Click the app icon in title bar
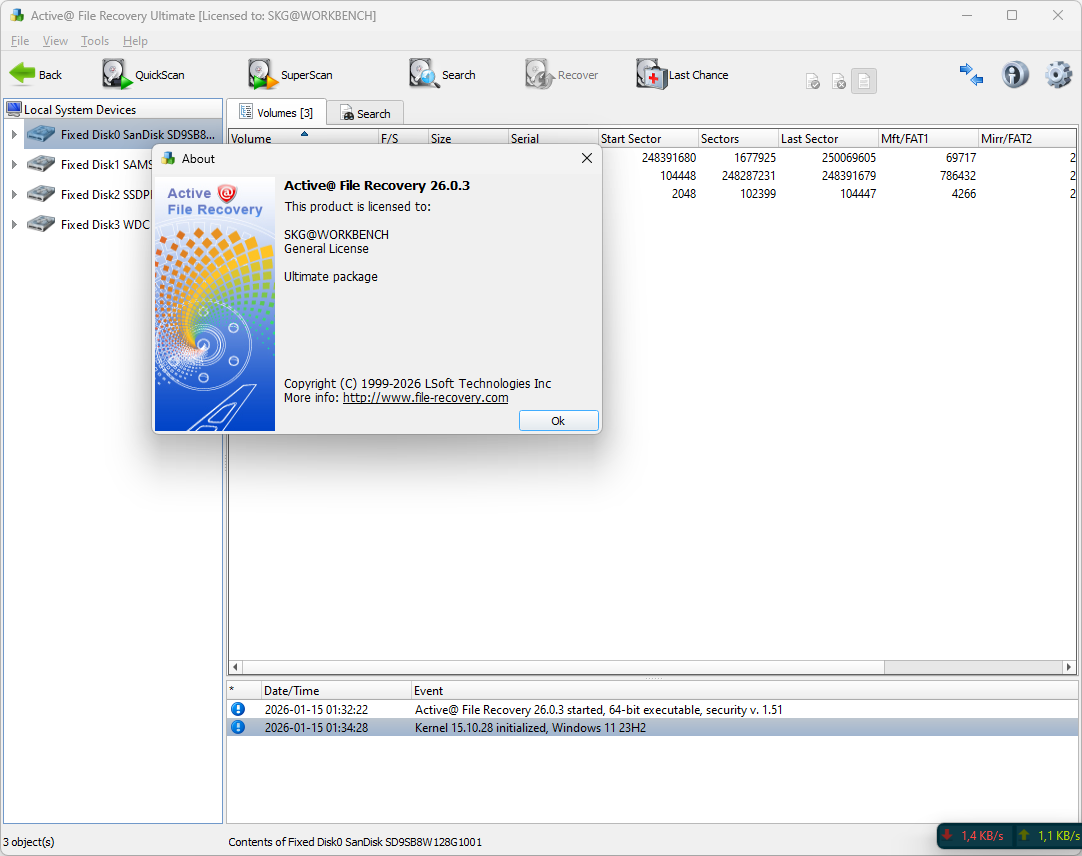The height and width of the screenshot is (856, 1082). (17, 15)
